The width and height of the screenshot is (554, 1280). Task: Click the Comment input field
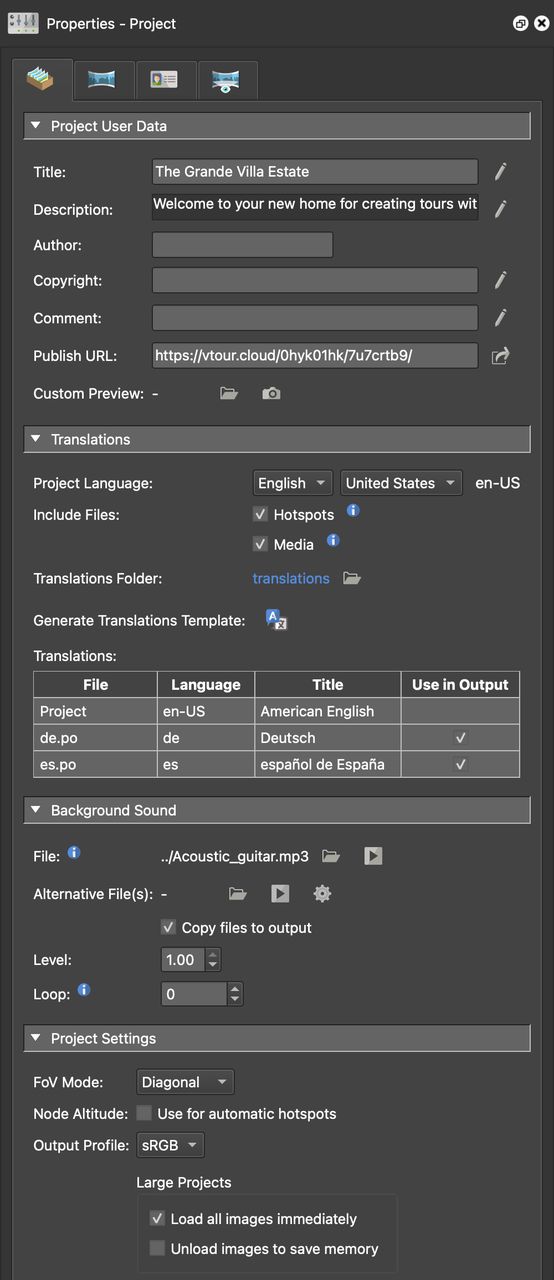tap(315, 318)
